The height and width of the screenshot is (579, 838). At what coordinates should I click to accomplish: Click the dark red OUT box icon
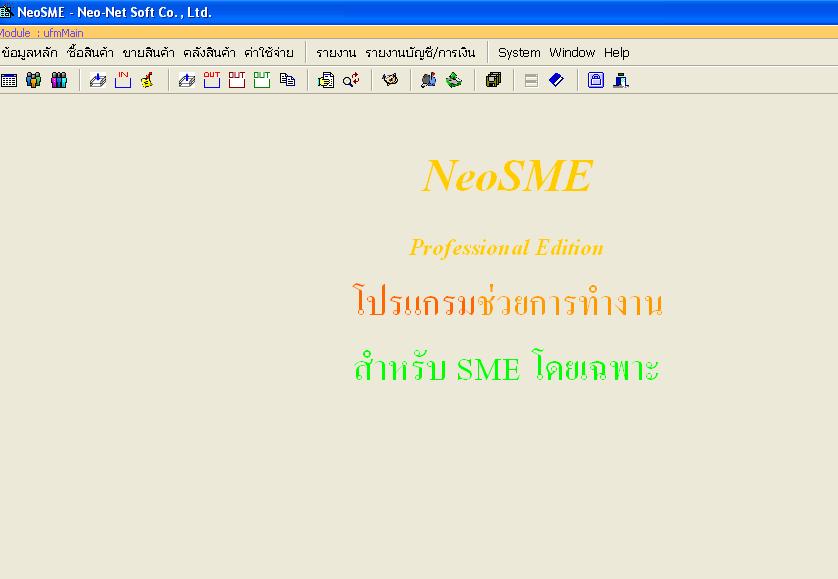tap(236, 80)
